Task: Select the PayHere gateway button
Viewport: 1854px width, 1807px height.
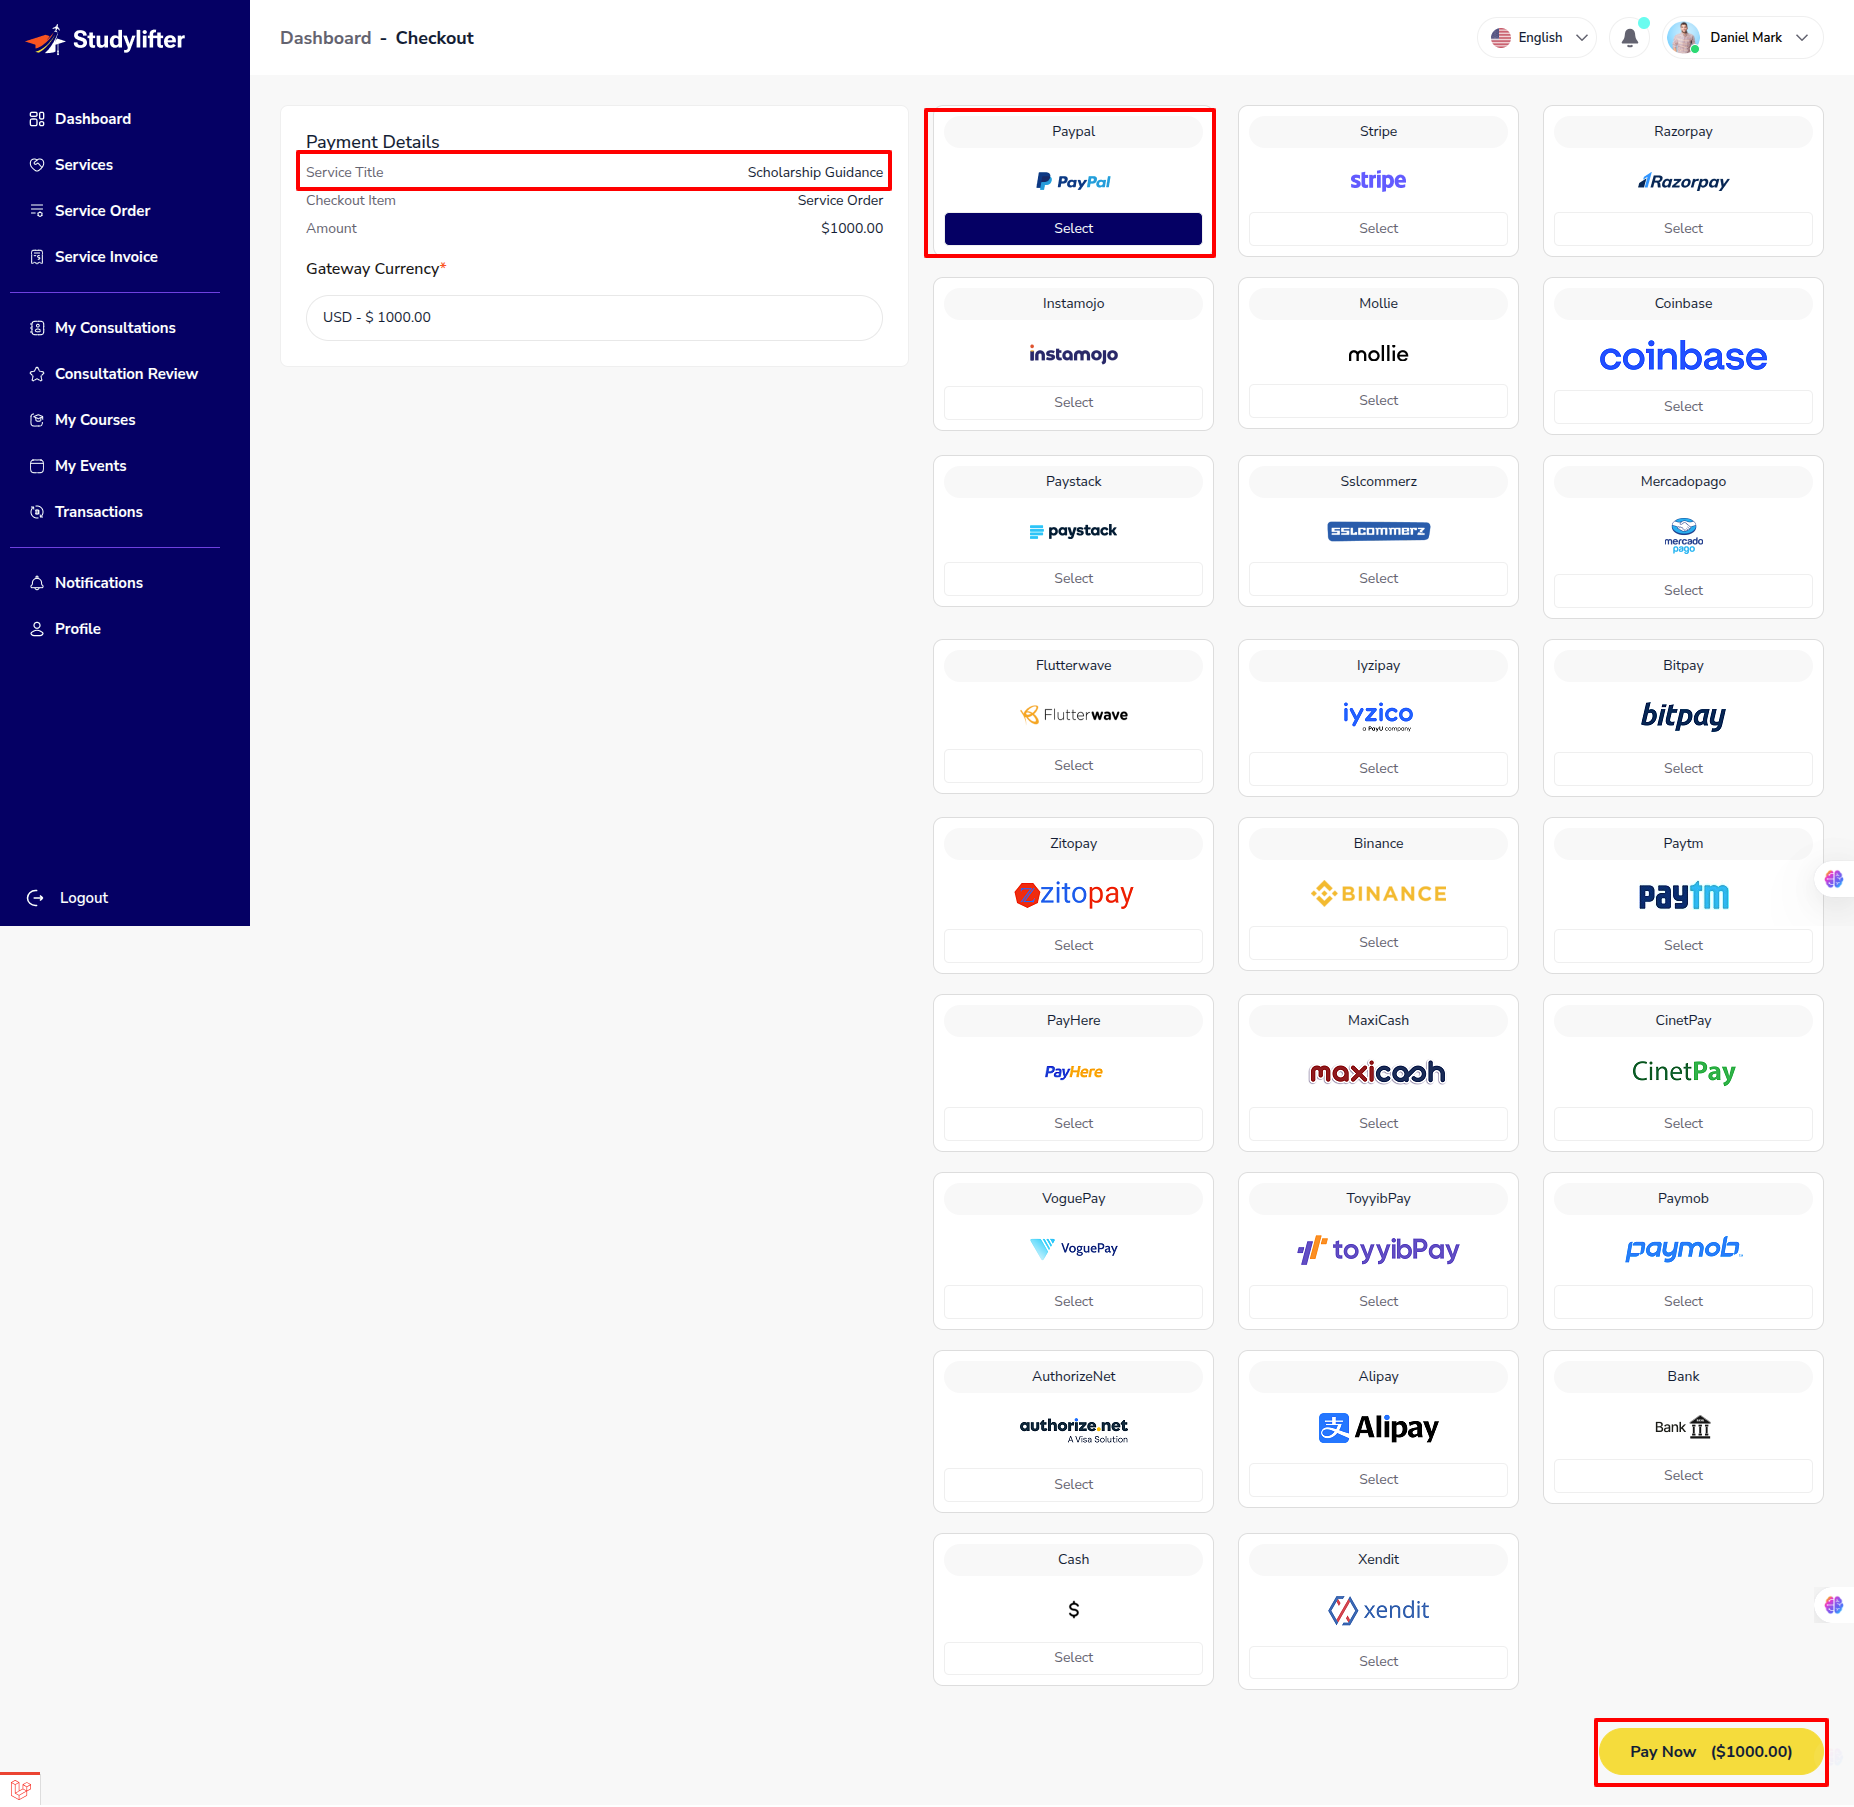Action: pos(1073,1124)
